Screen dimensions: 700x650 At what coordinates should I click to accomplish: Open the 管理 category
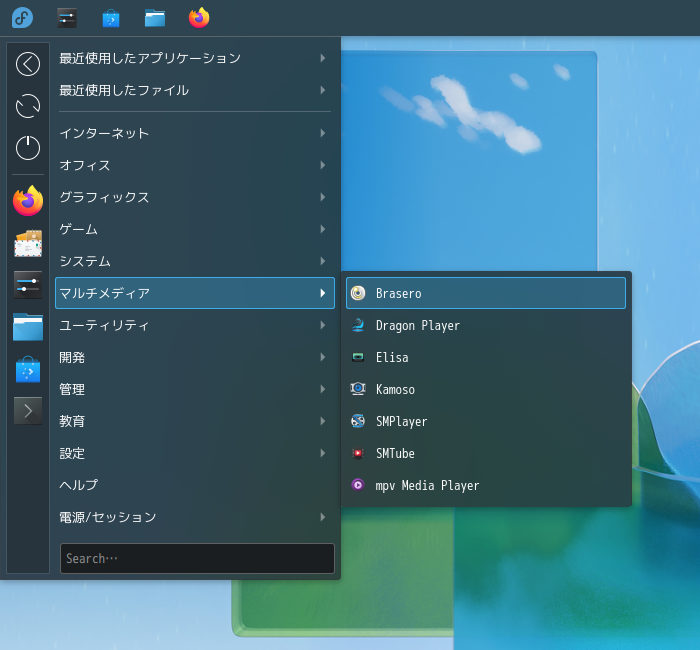click(x=195, y=389)
